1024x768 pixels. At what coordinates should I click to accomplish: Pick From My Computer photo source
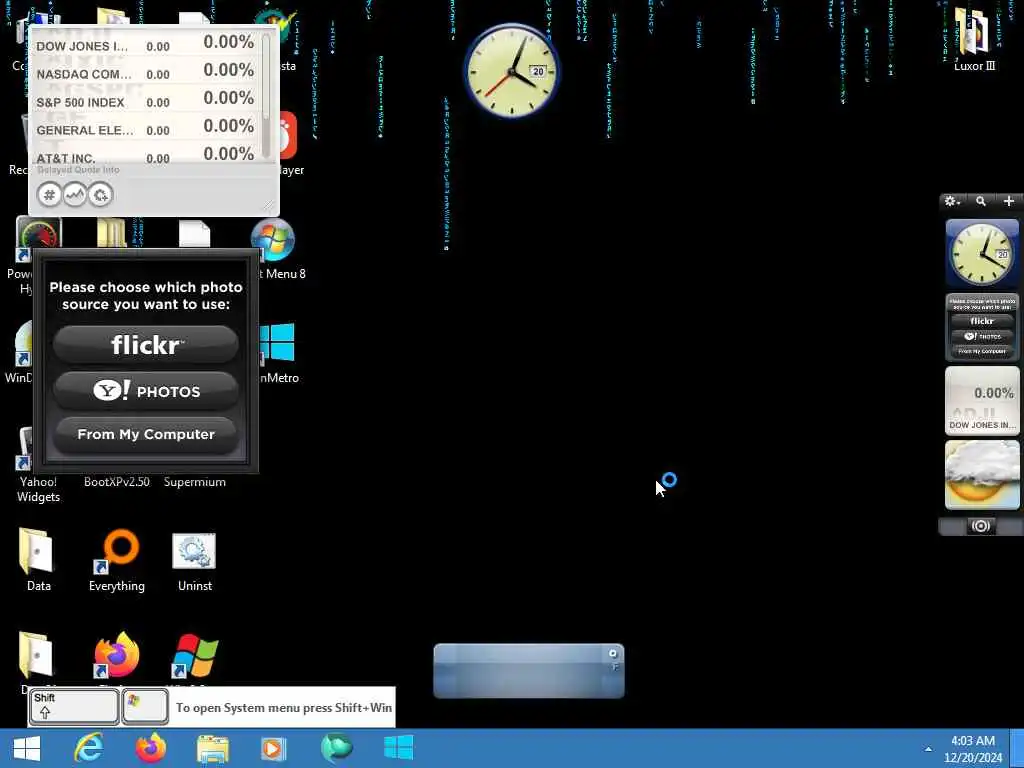coord(146,434)
